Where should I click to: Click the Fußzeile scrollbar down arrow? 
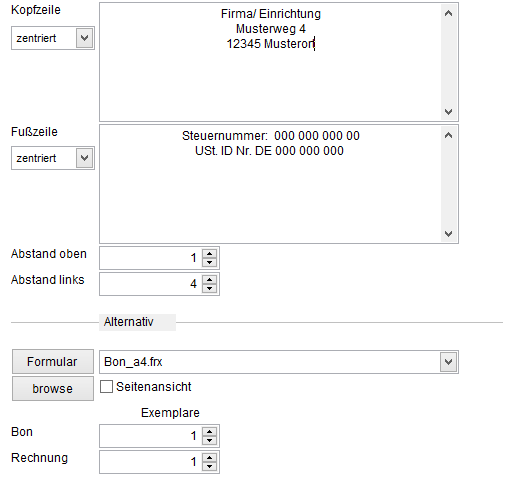click(449, 233)
